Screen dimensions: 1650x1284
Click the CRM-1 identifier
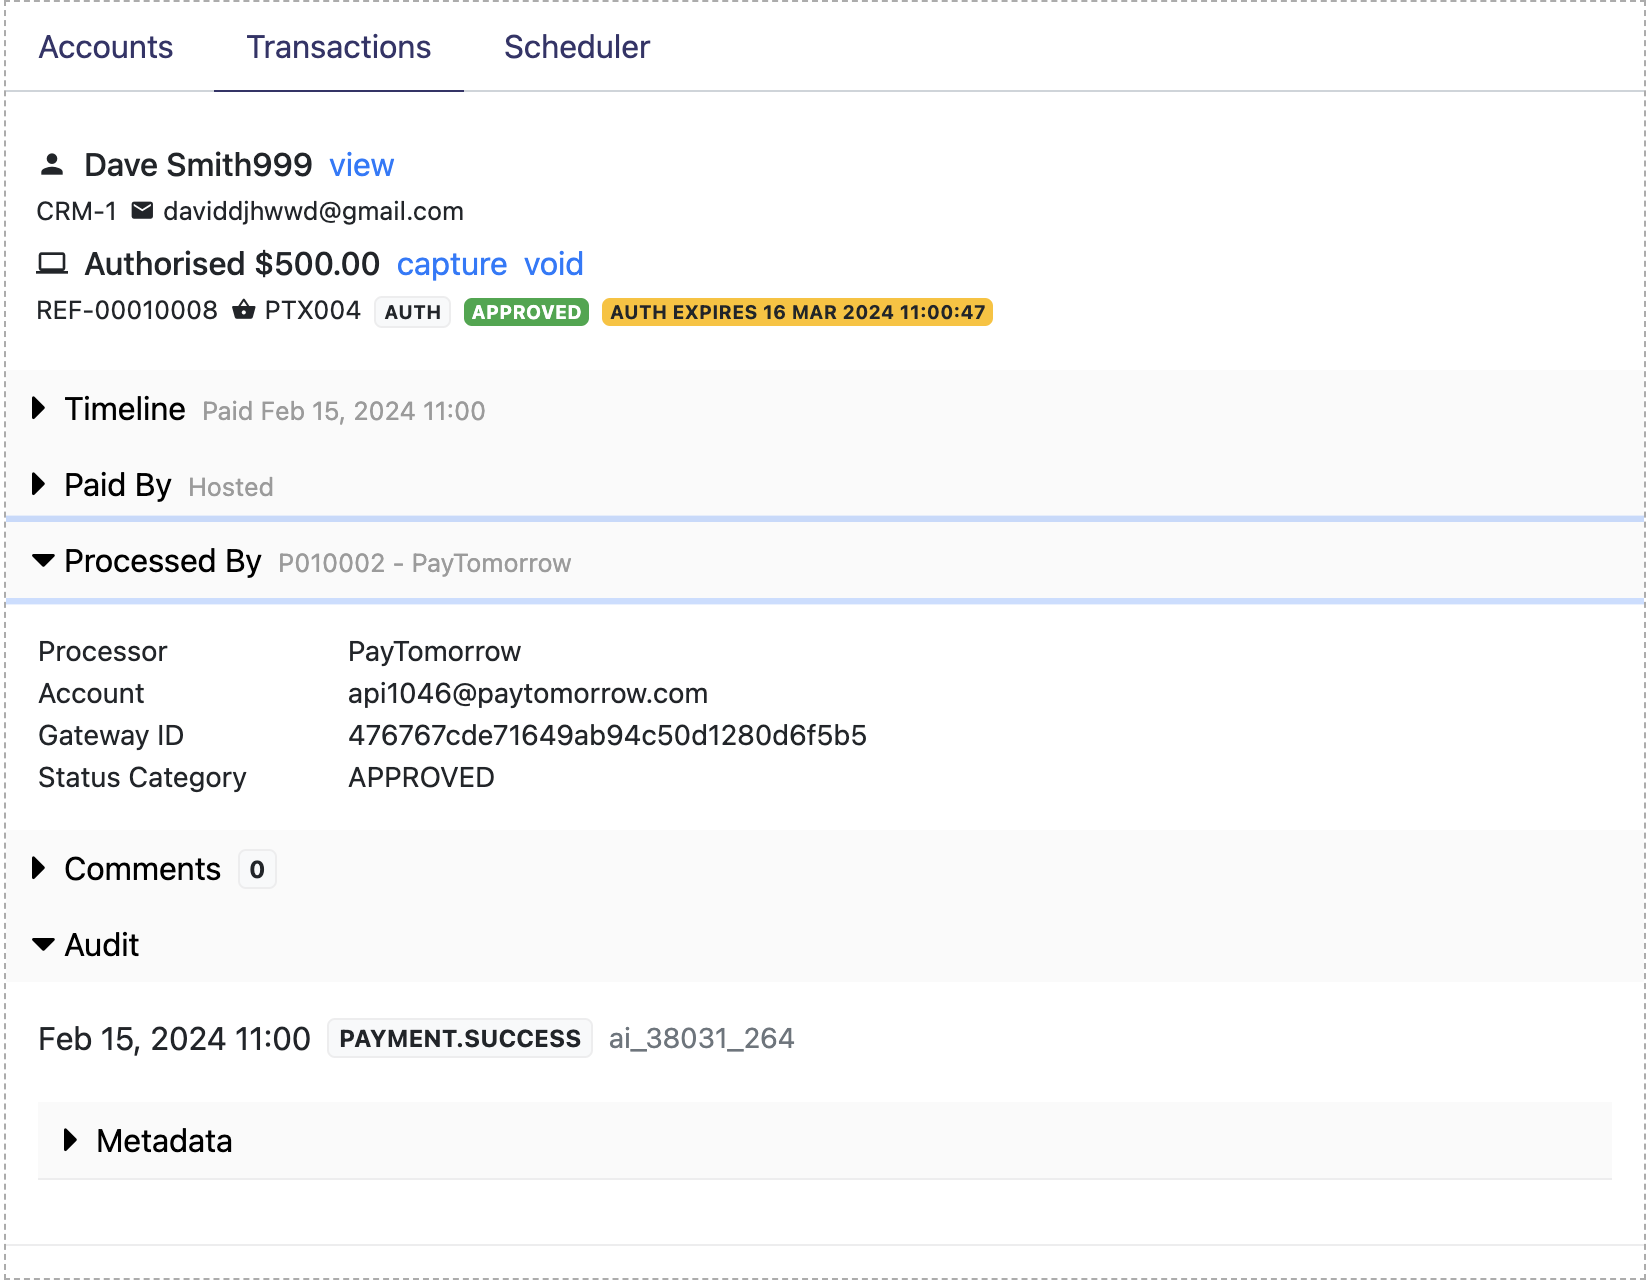point(76,211)
